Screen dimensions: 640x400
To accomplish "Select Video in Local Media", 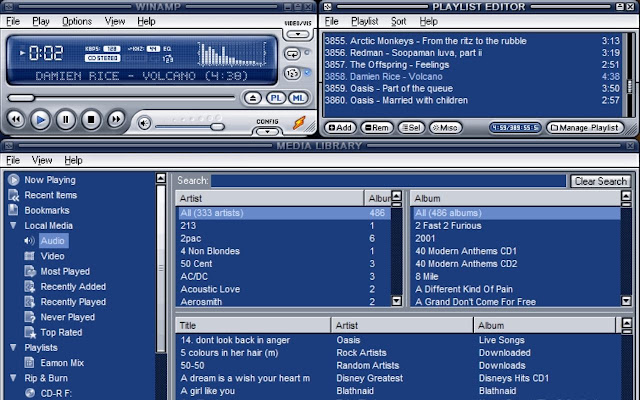I will [52, 256].
